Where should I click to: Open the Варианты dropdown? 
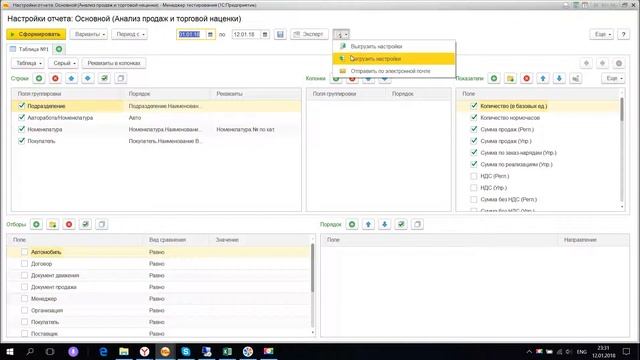89,34
